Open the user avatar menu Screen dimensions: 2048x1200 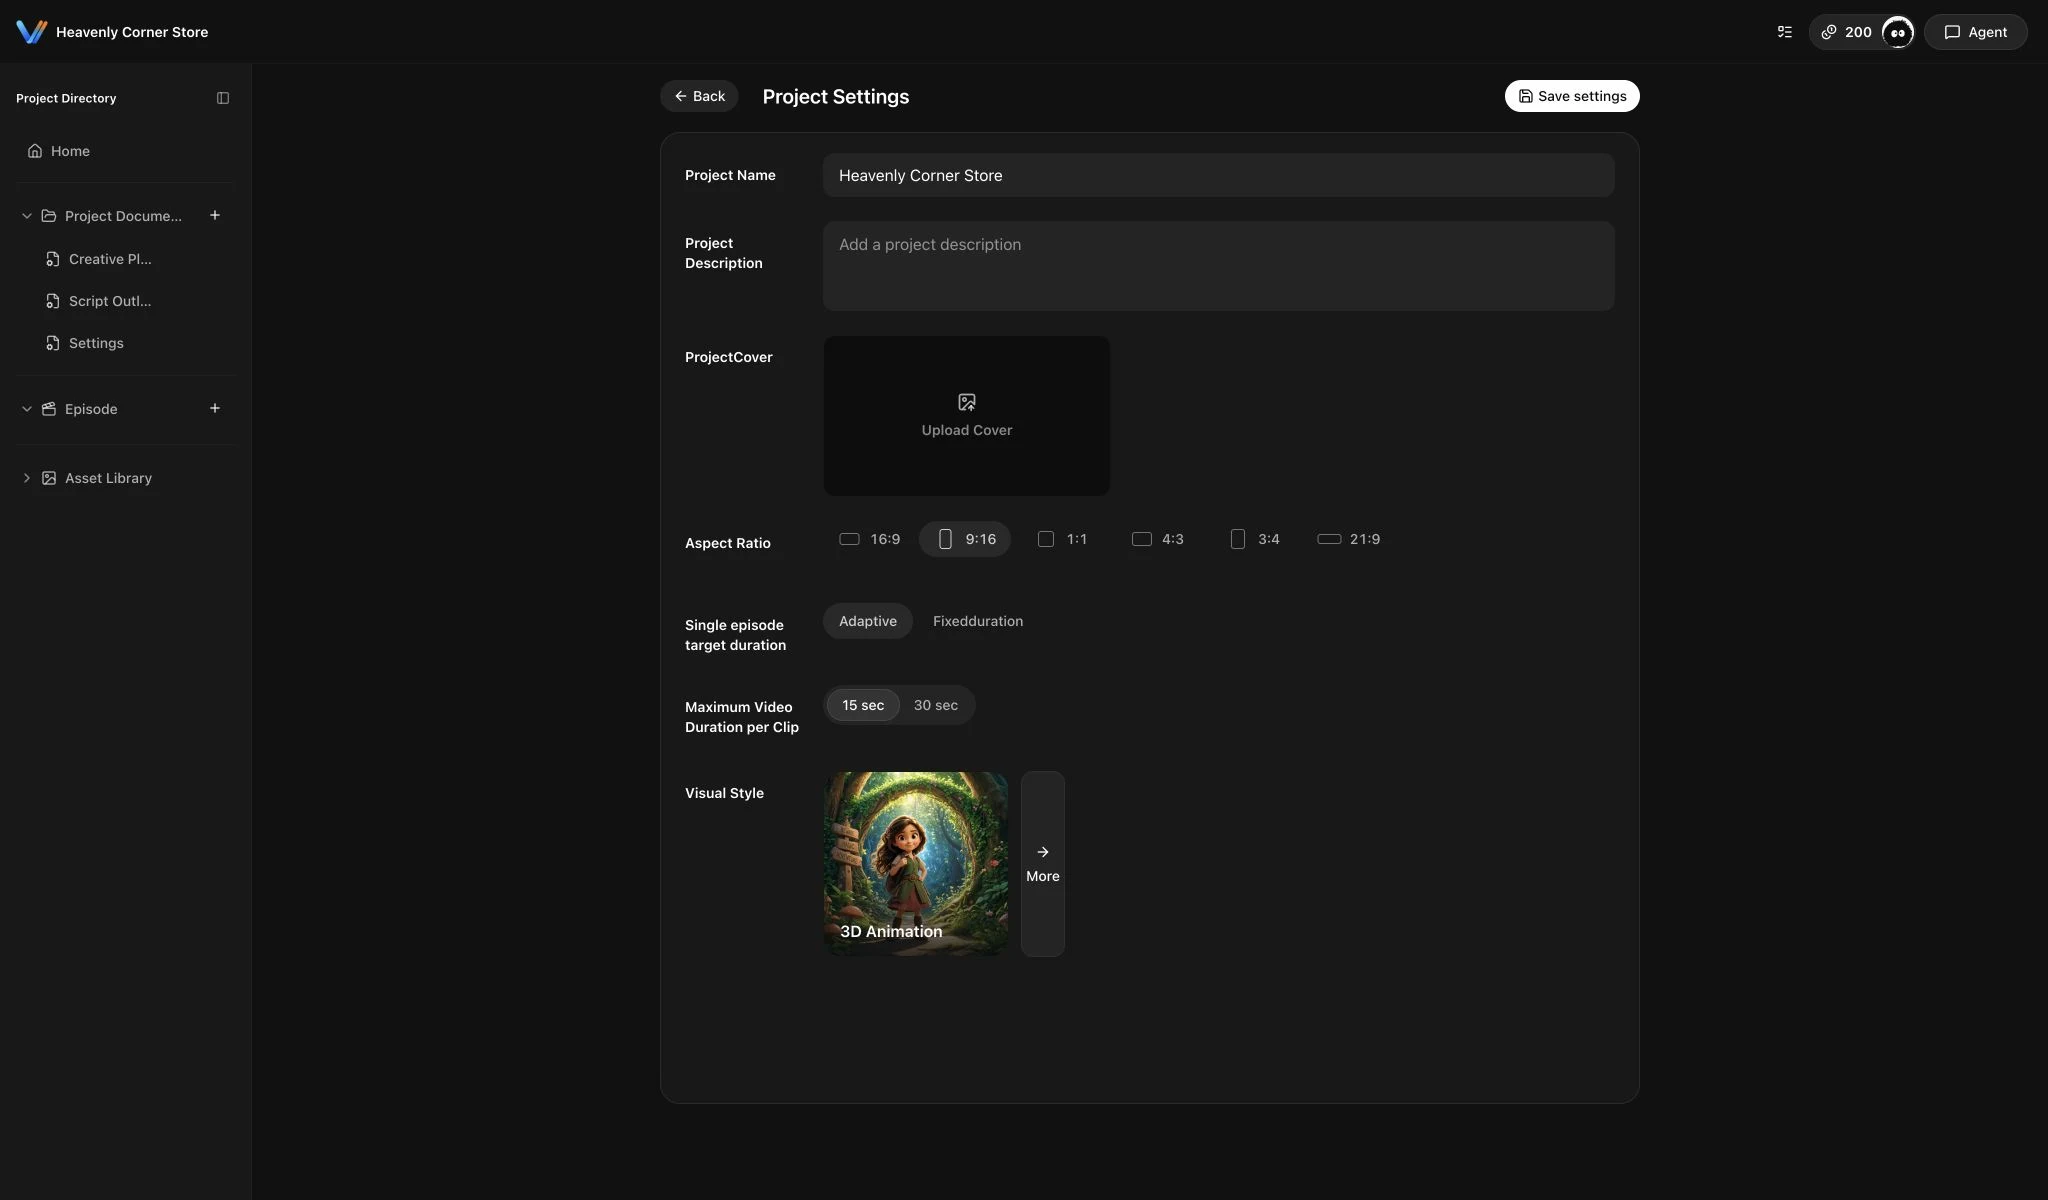pos(1898,32)
